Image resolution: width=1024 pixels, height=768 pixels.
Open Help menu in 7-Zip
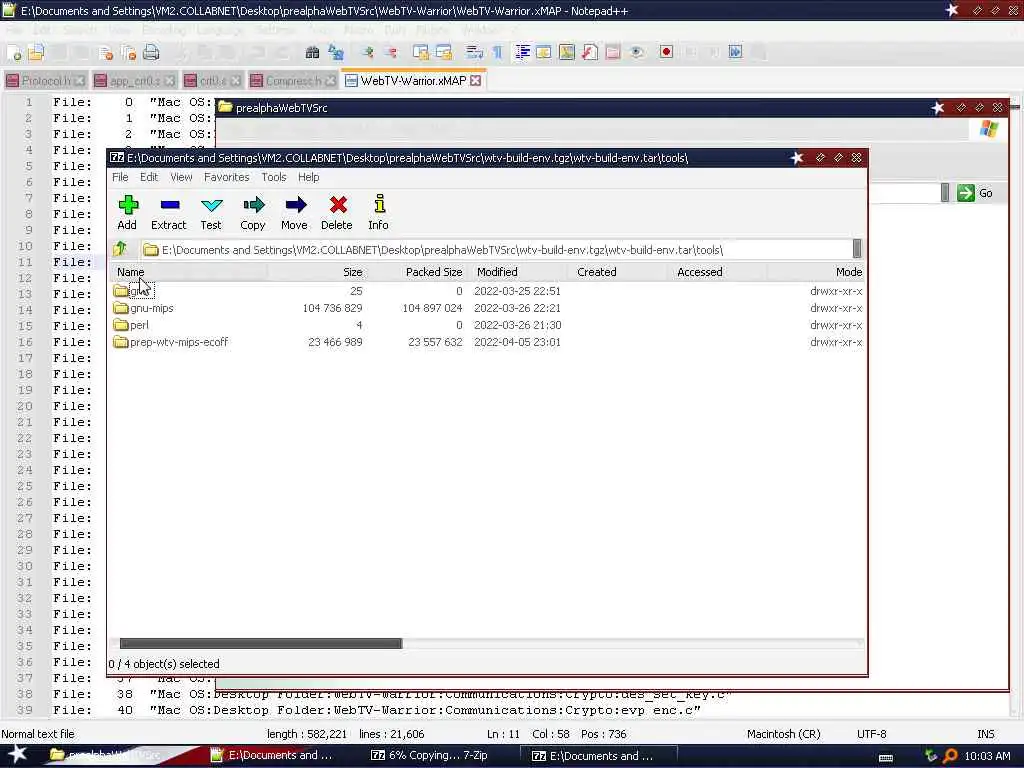pyautogui.click(x=309, y=177)
